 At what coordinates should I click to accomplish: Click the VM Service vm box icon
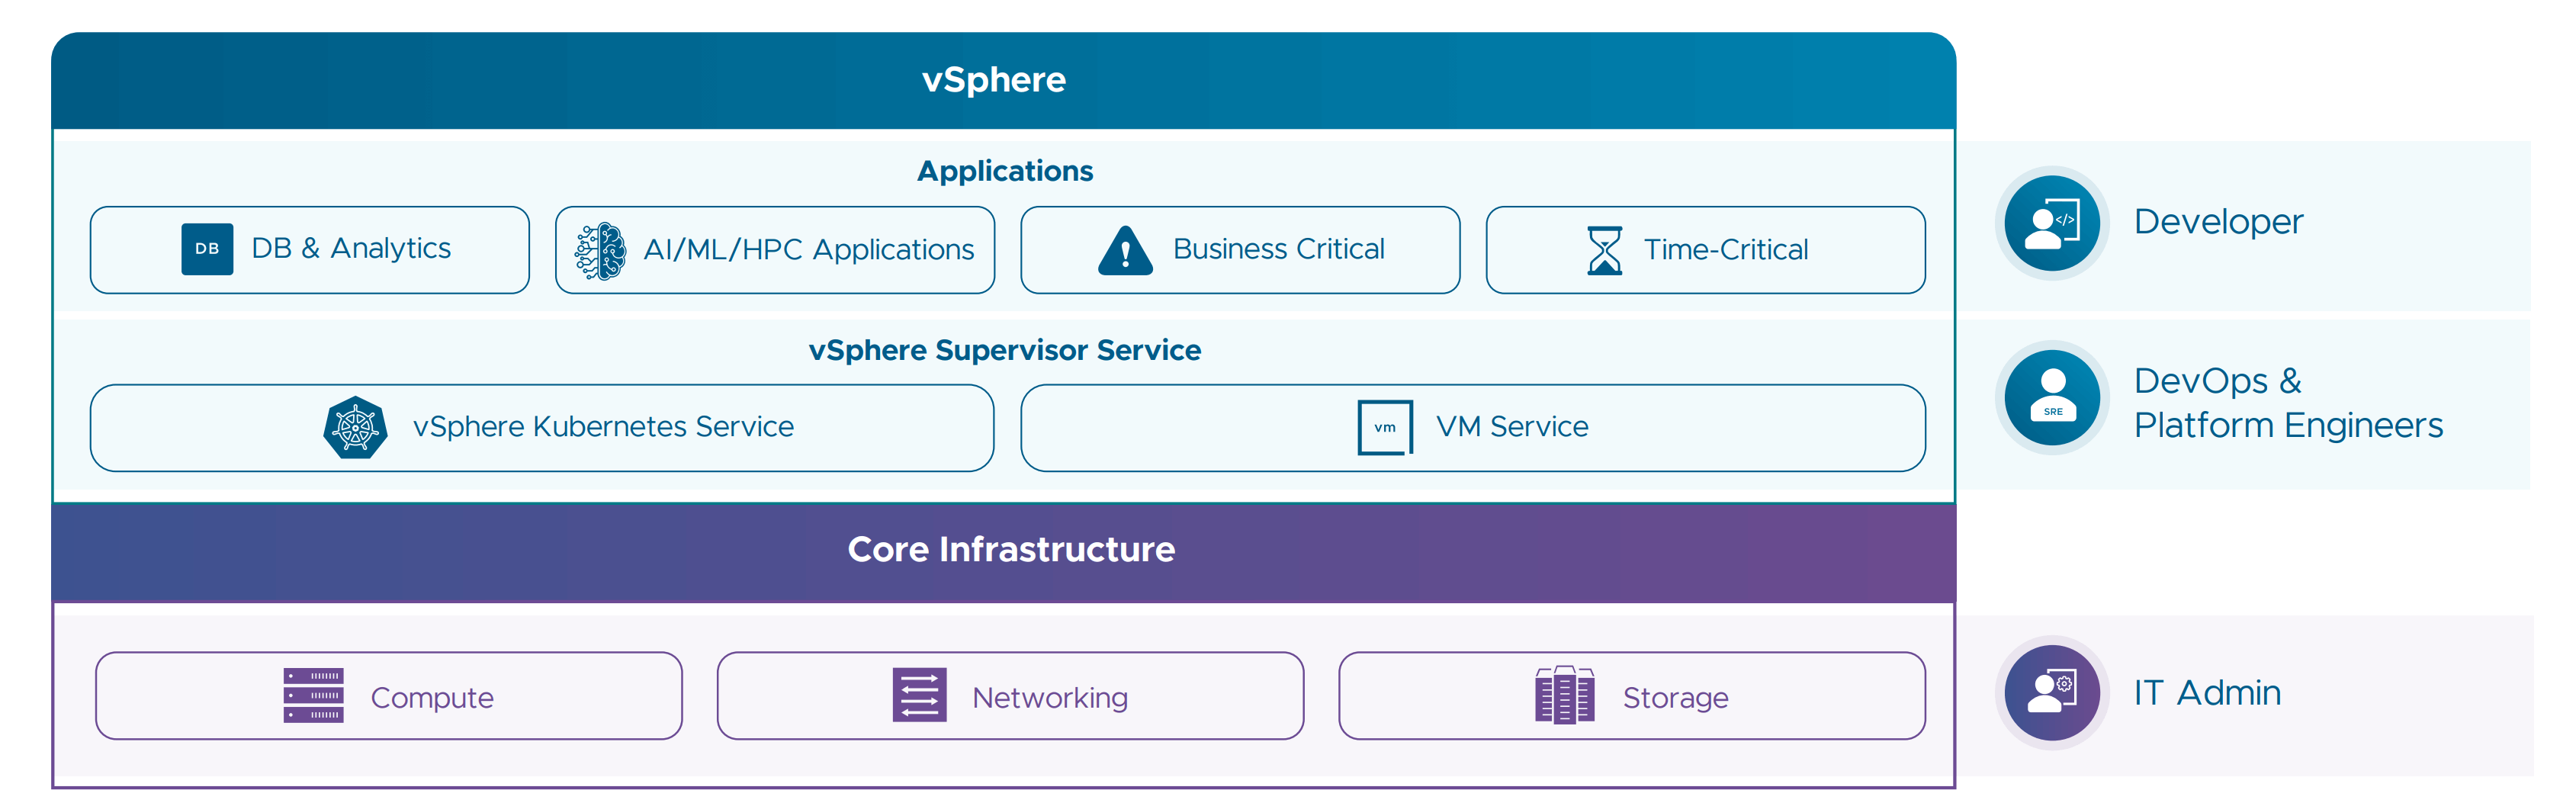[x=1384, y=428]
